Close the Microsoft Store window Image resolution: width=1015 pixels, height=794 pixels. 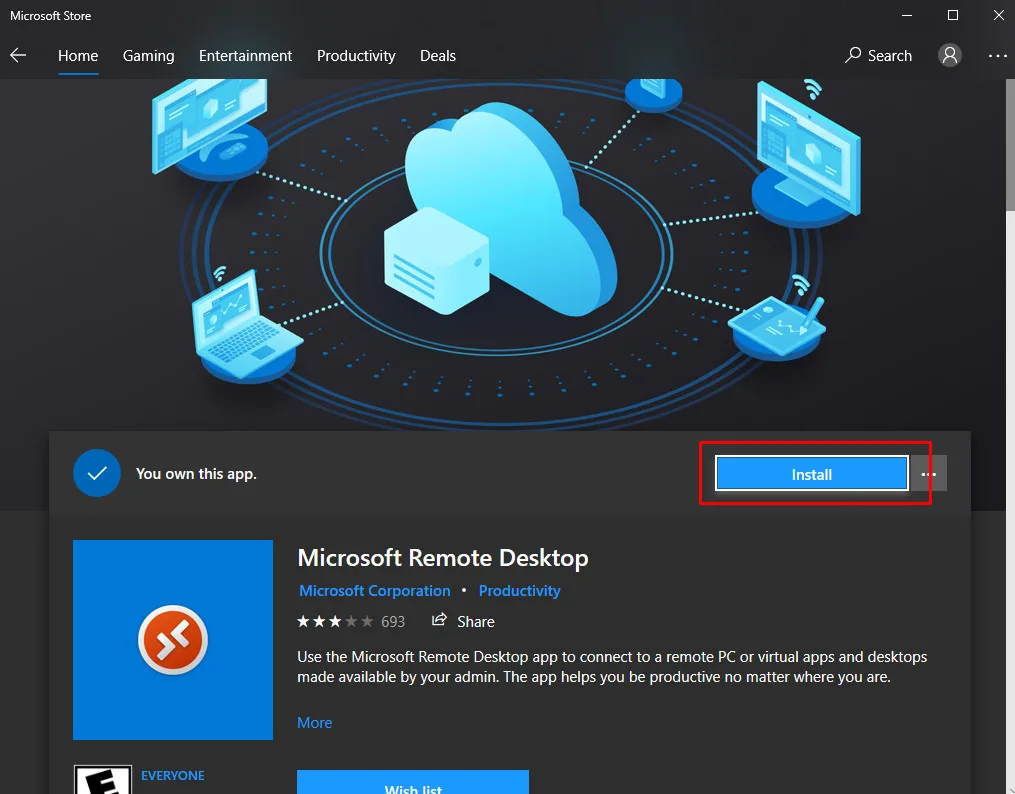tap(999, 16)
